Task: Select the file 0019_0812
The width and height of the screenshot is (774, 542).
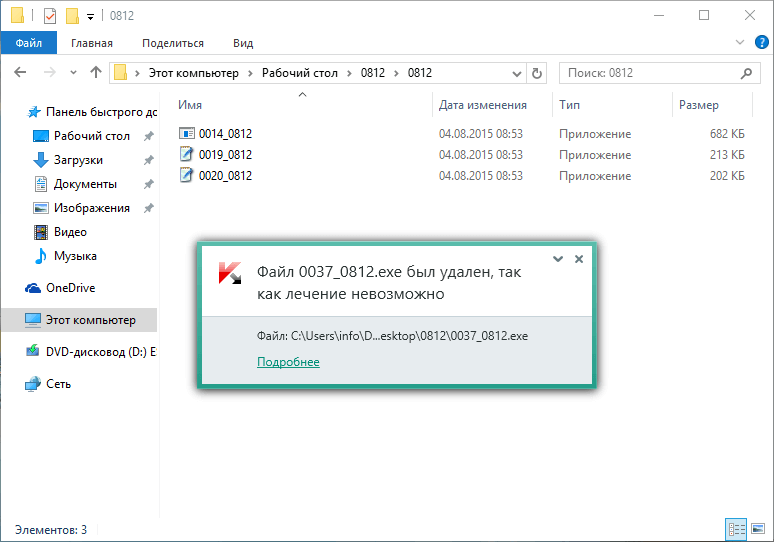Action: [x=225, y=155]
